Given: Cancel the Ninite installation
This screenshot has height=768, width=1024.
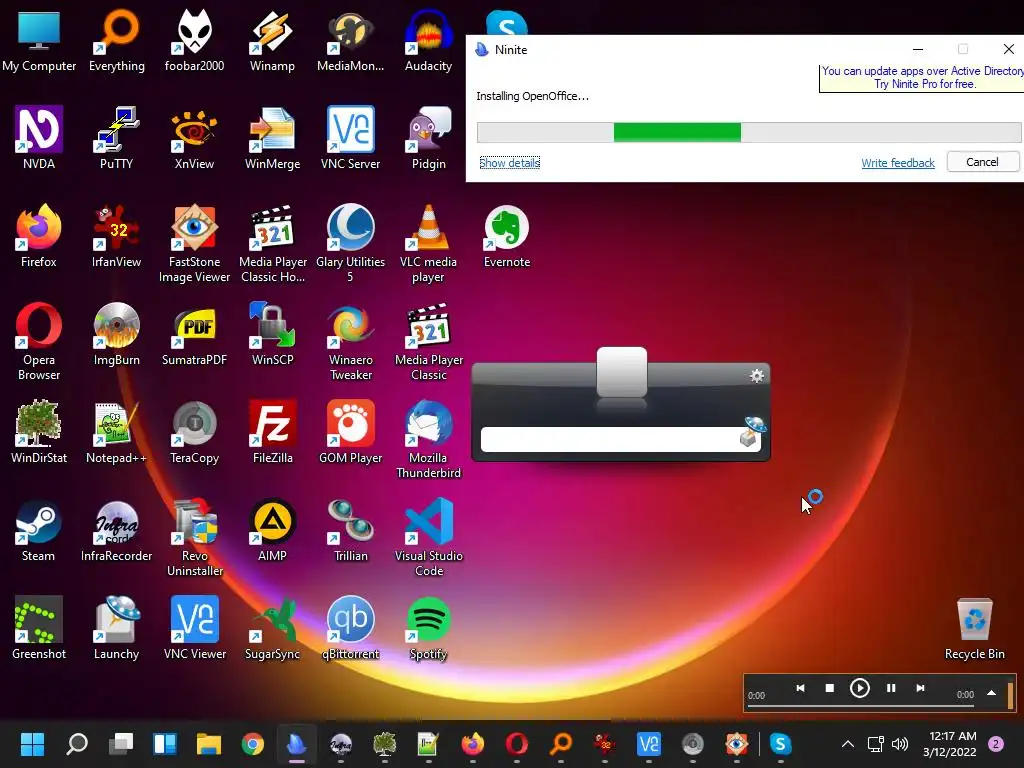Looking at the screenshot, I should click(982, 162).
